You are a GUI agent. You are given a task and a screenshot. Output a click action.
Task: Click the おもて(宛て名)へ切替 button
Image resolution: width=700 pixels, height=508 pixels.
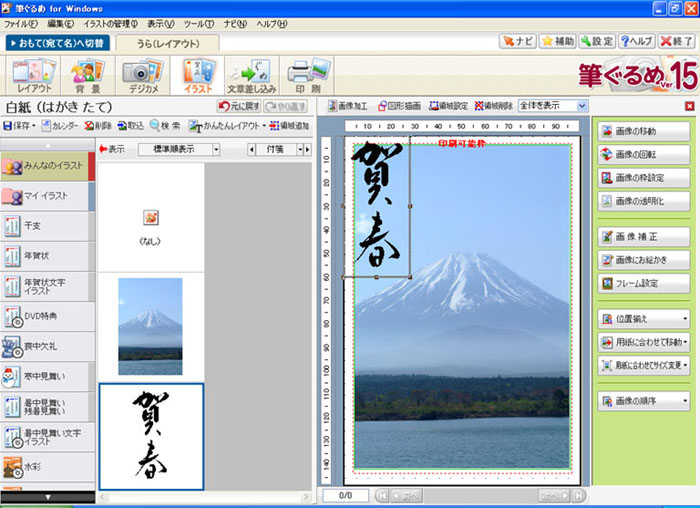56,43
